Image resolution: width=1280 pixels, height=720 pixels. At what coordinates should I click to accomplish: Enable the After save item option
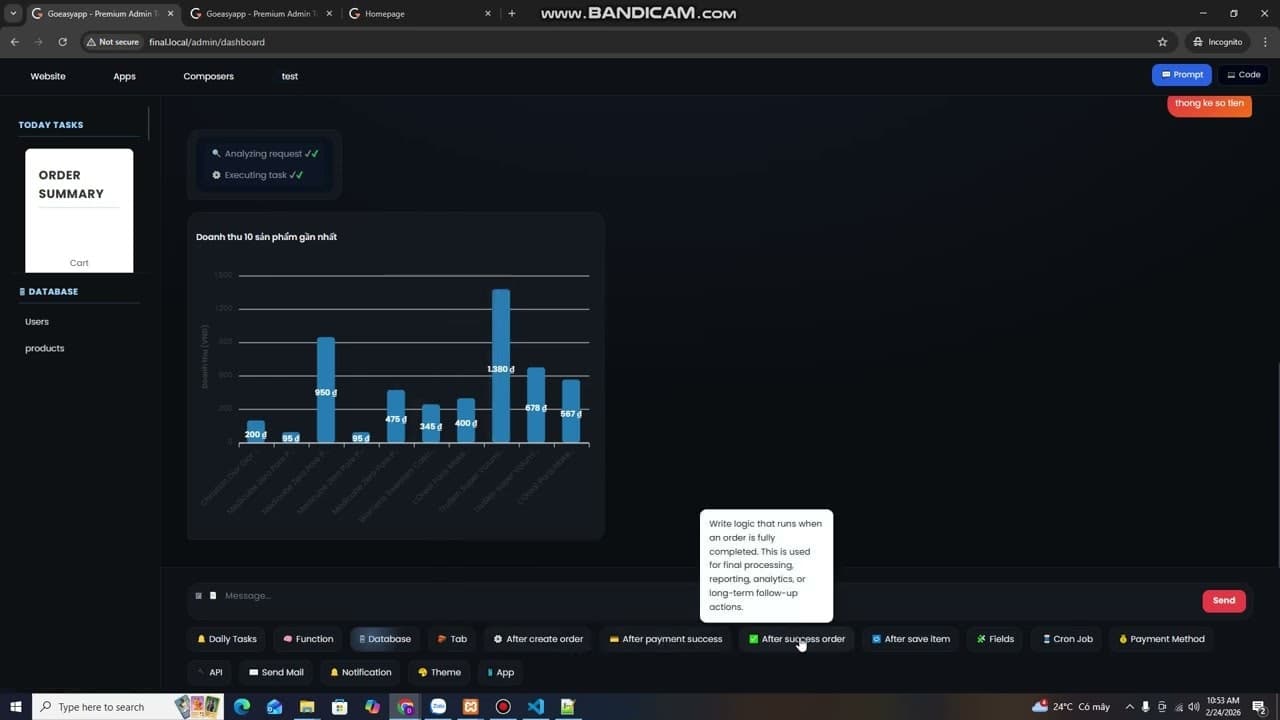pyautogui.click(x=910, y=639)
